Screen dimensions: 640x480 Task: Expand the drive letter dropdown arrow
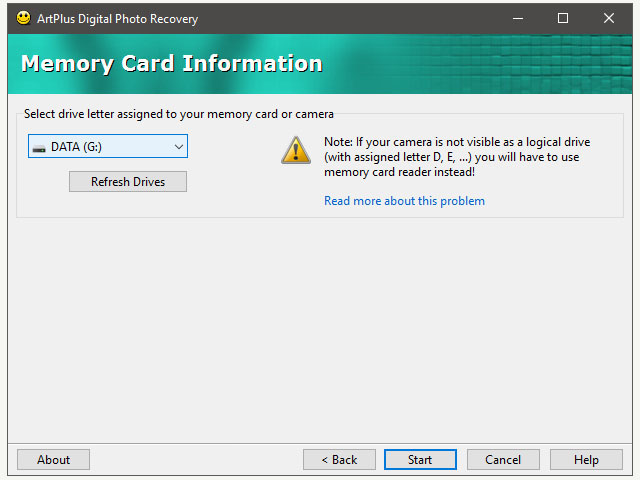(x=179, y=147)
